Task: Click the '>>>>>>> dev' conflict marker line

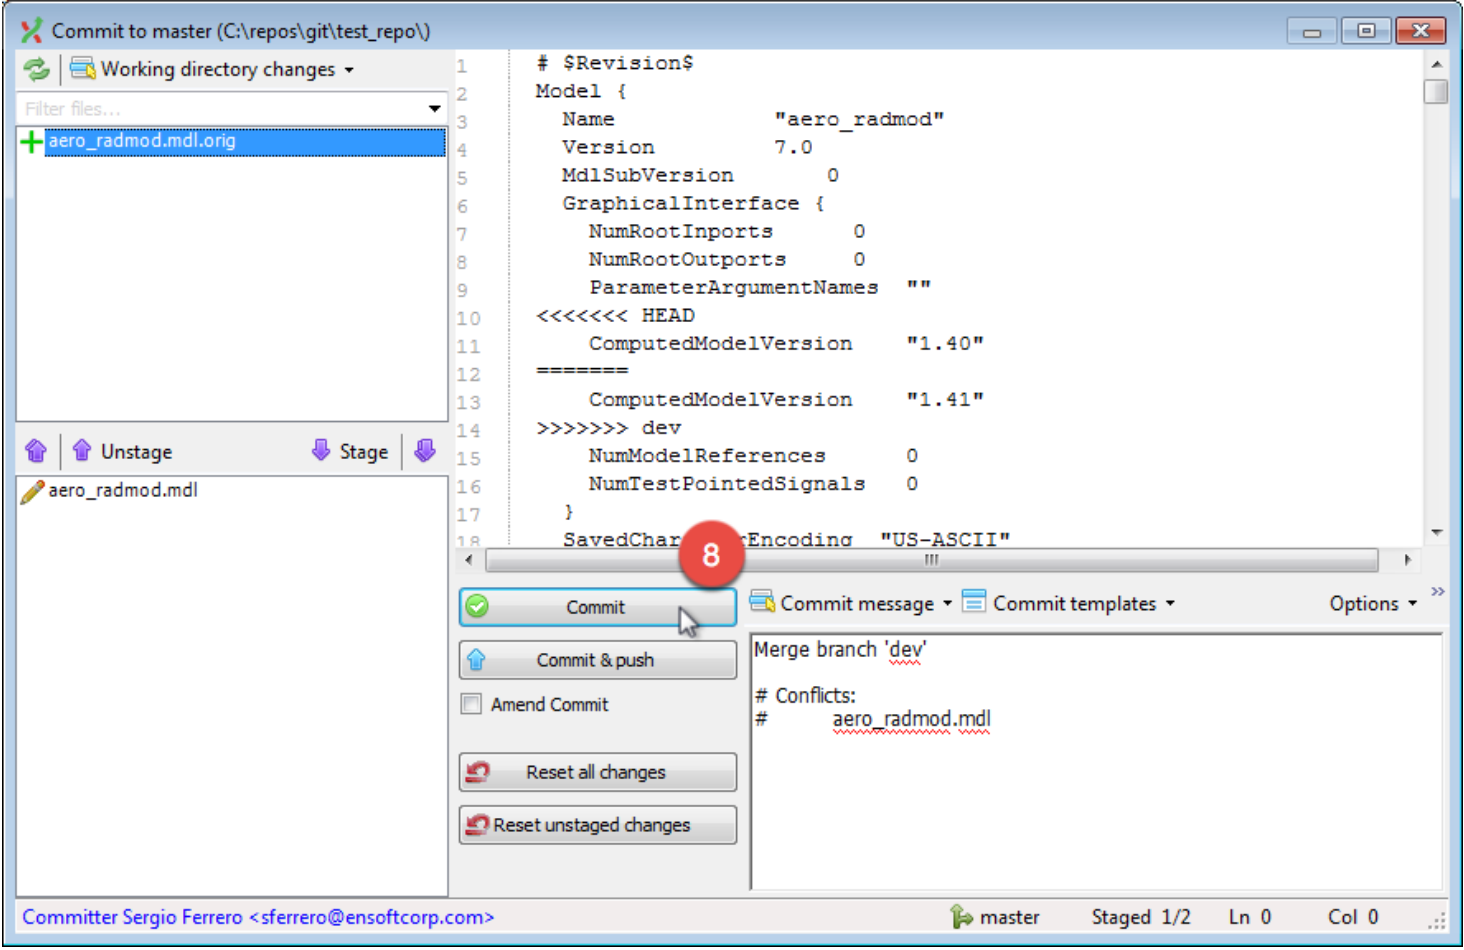Action: tap(609, 428)
